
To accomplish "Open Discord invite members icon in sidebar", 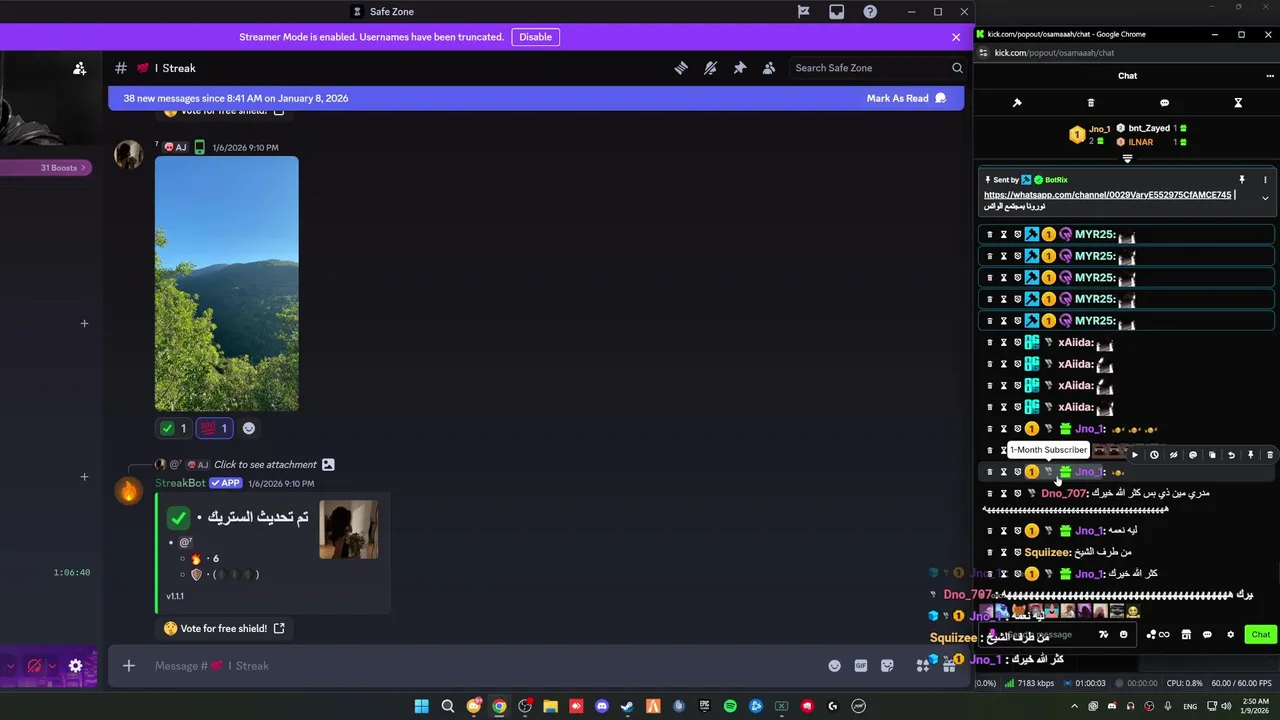I will coord(80,68).
